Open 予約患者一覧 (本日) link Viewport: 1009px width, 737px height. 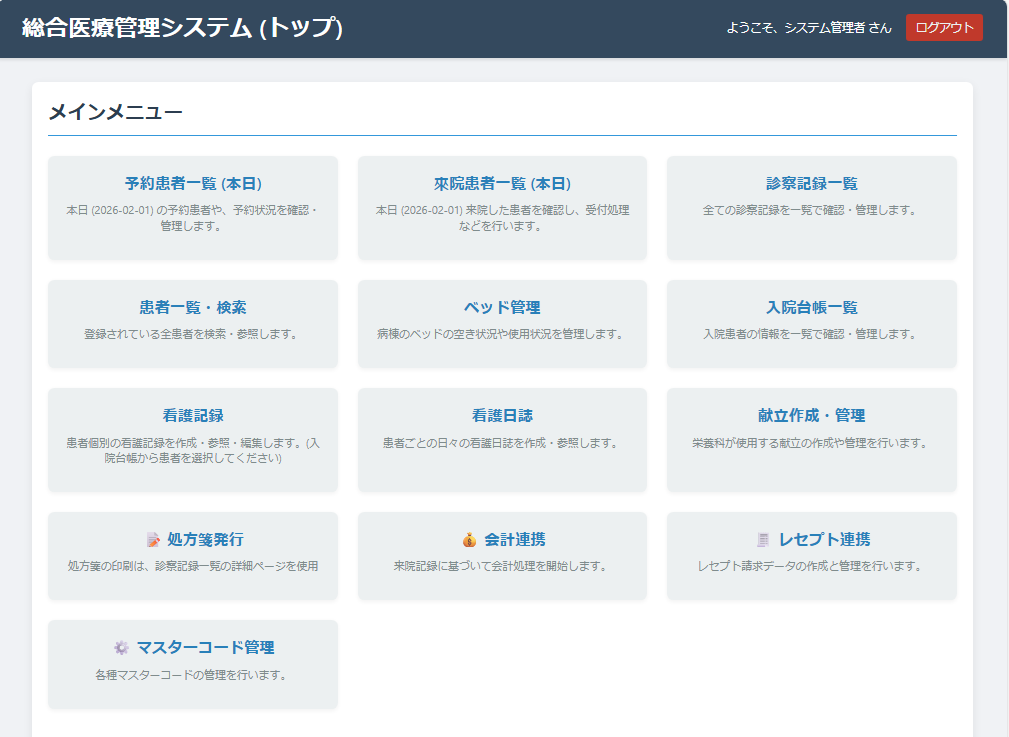tap(193, 184)
